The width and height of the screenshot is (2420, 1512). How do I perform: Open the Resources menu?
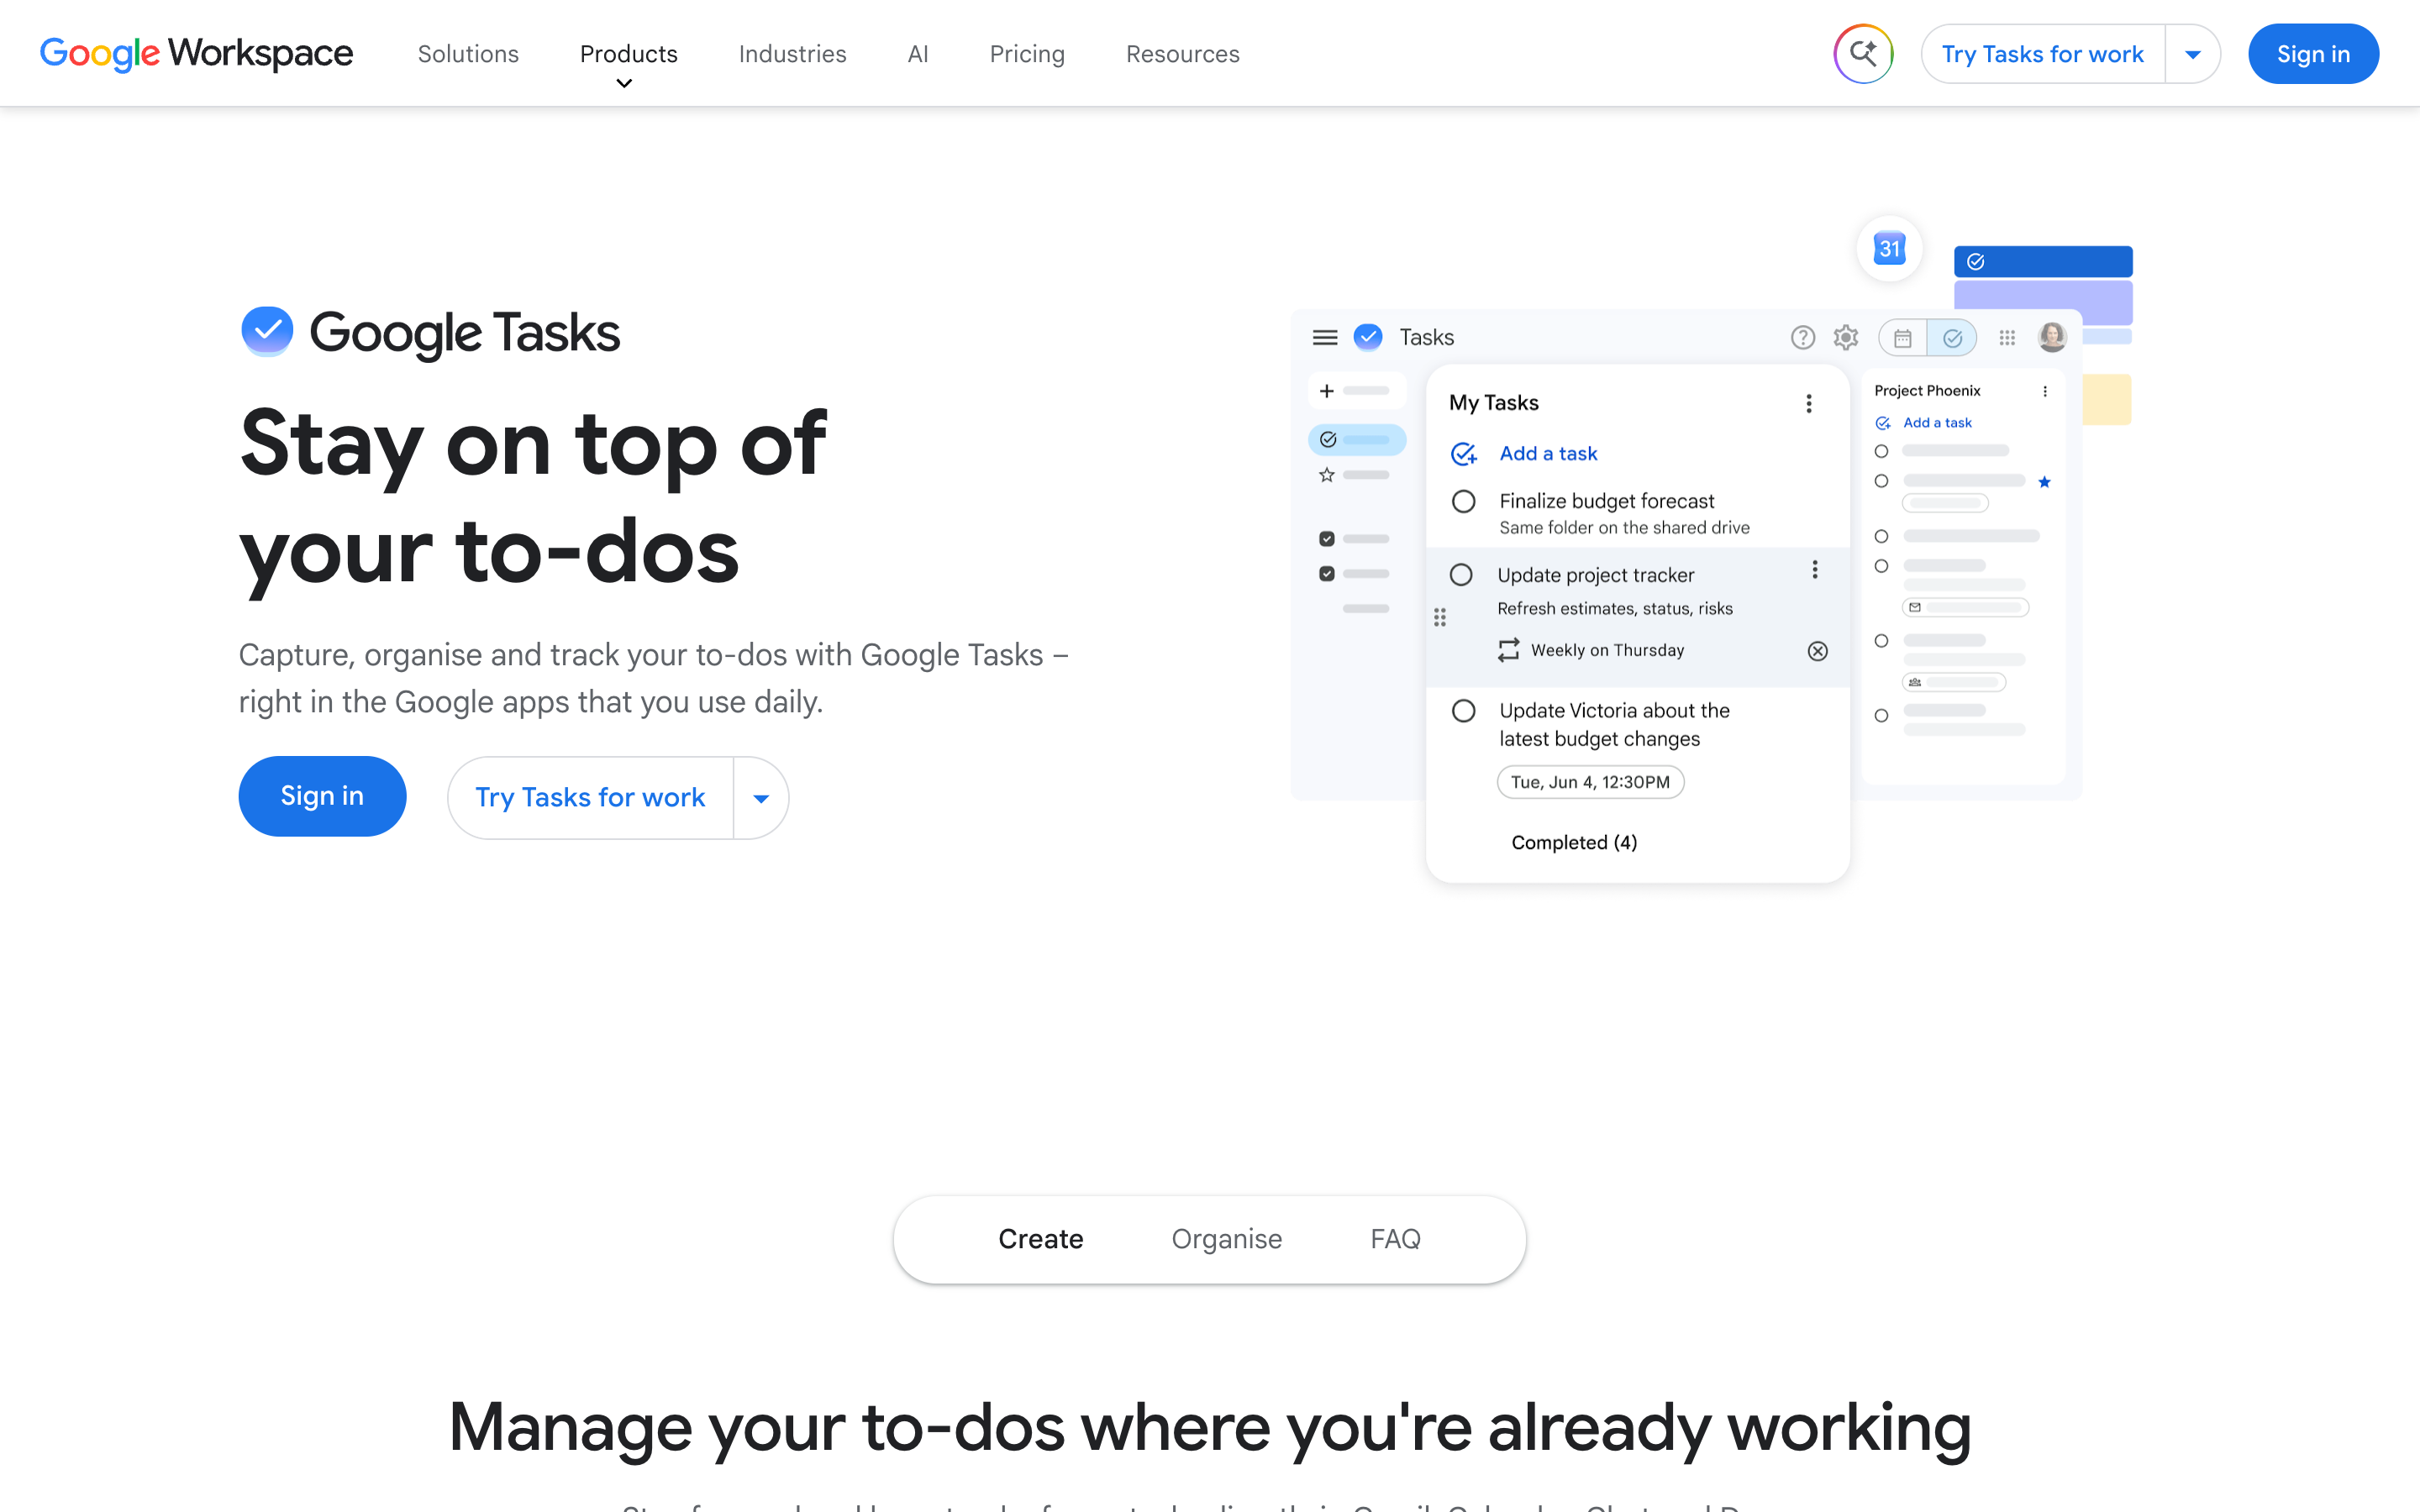pyautogui.click(x=1182, y=54)
